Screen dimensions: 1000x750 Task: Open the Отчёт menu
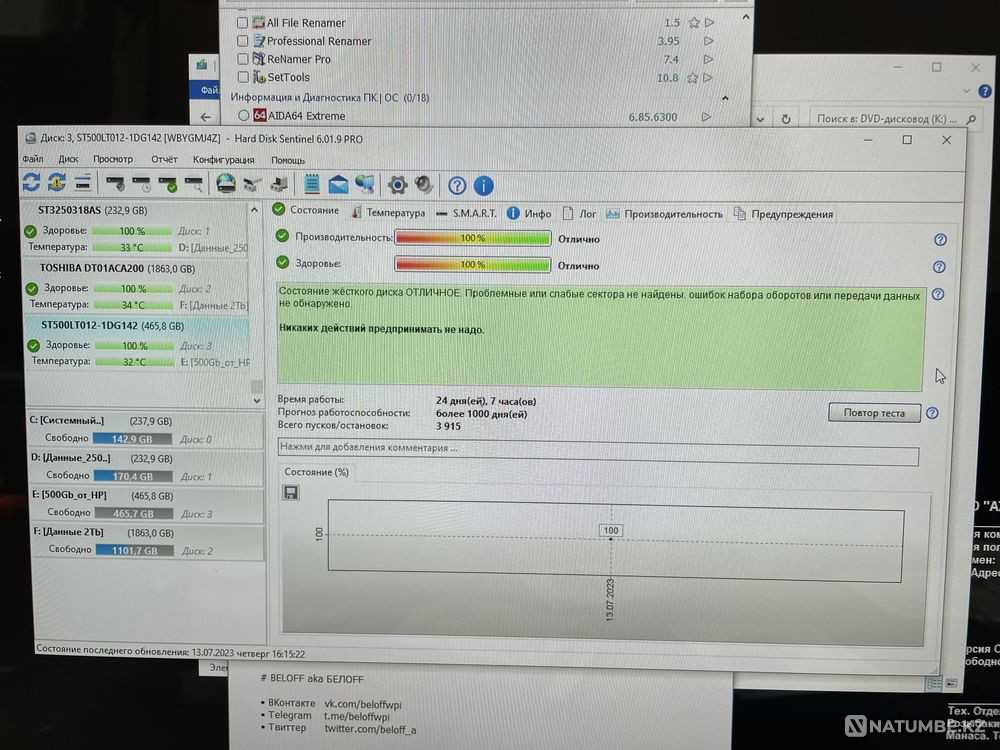point(164,159)
